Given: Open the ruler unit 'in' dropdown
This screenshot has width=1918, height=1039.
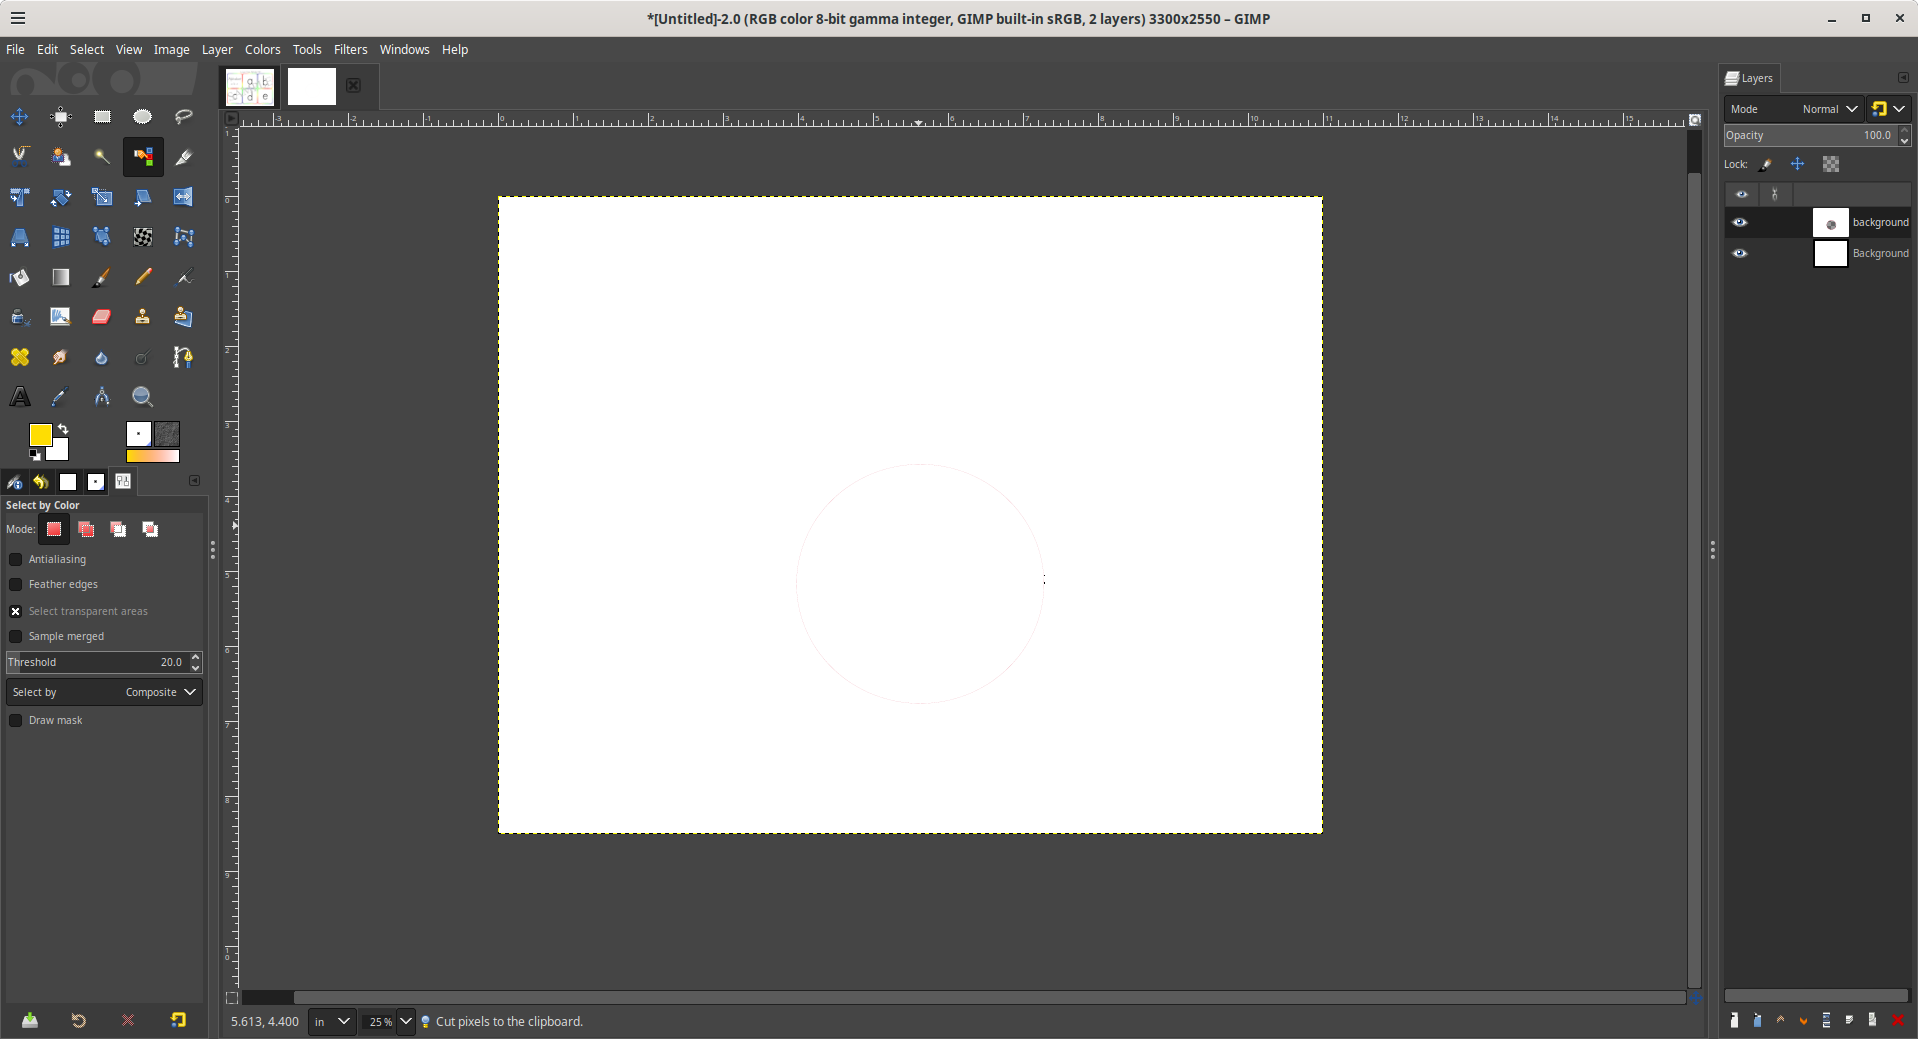Looking at the screenshot, I should (332, 1022).
